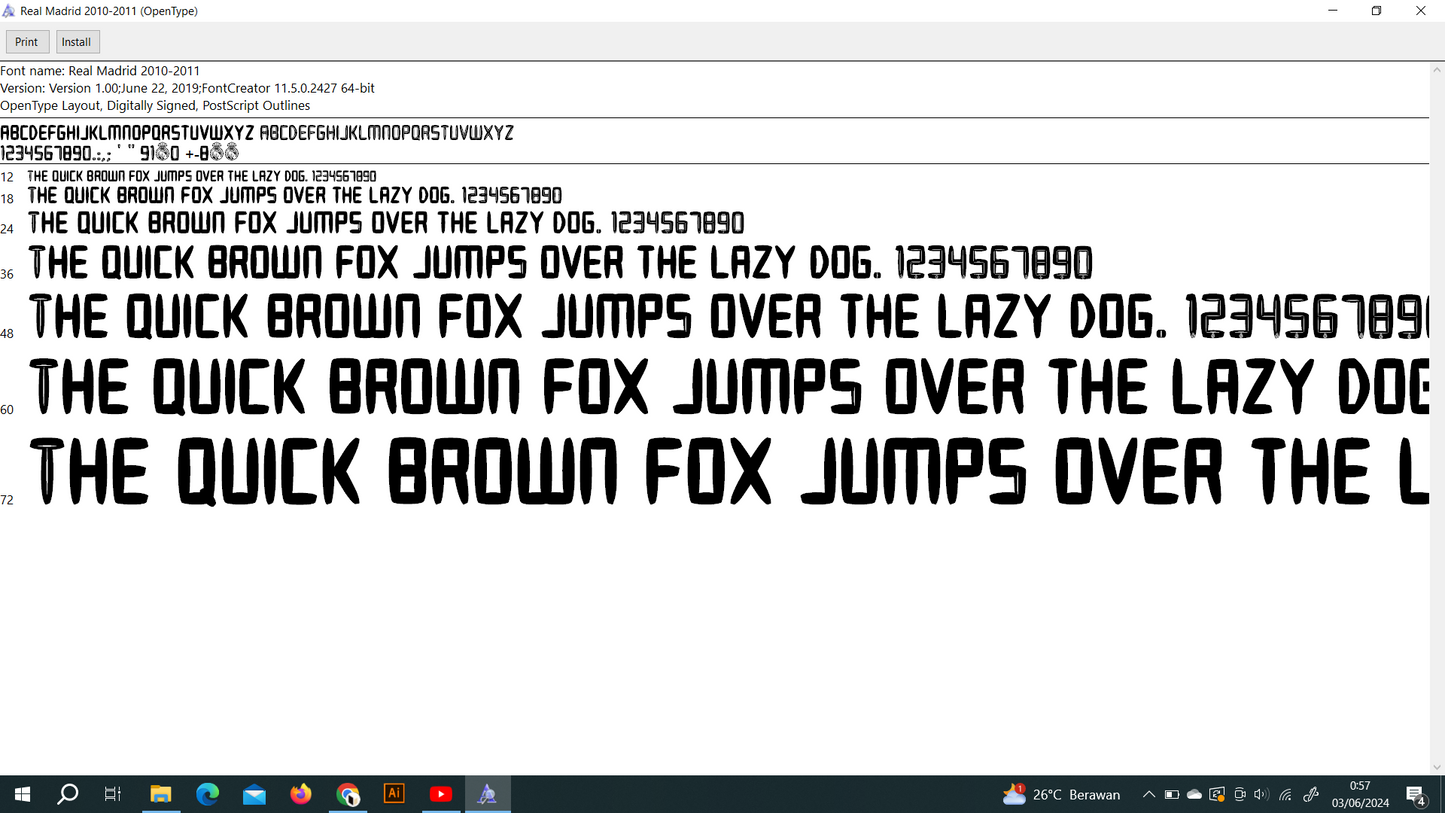Click the 'OpenType Layout, Digitally Signed' line
The width and height of the screenshot is (1445, 813).
click(x=155, y=105)
